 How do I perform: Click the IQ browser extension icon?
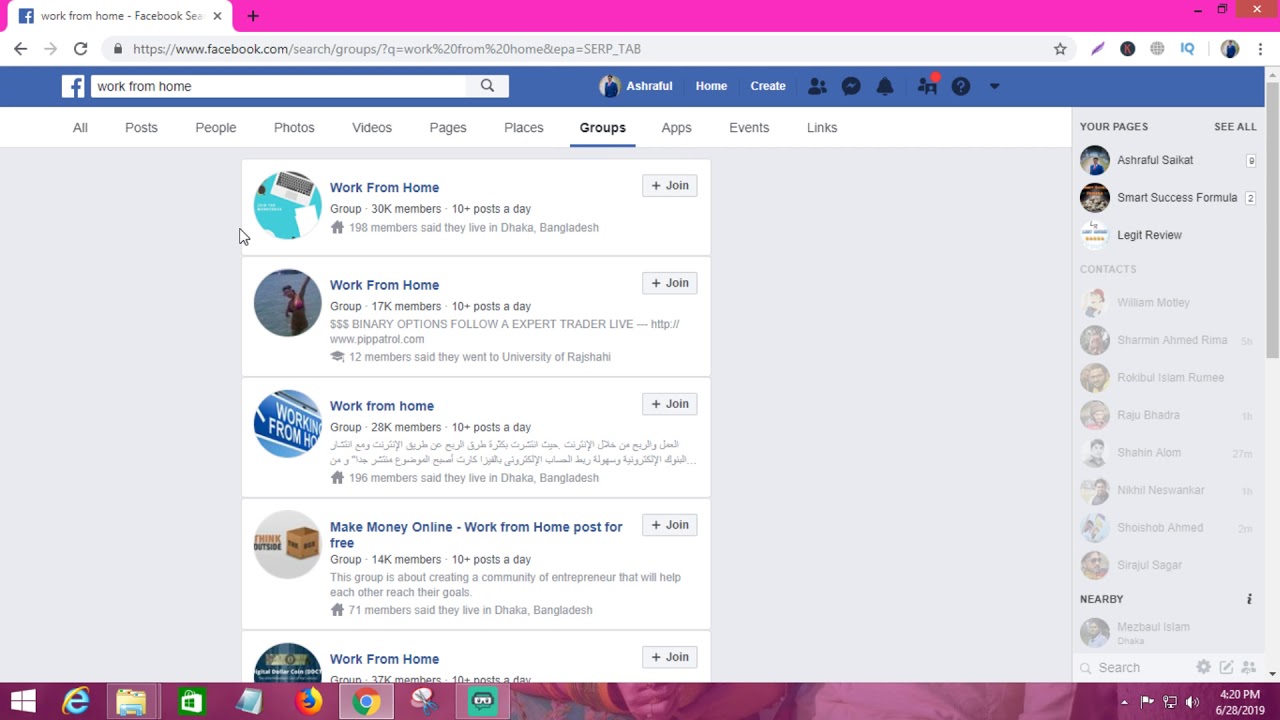click(1187, 48)
